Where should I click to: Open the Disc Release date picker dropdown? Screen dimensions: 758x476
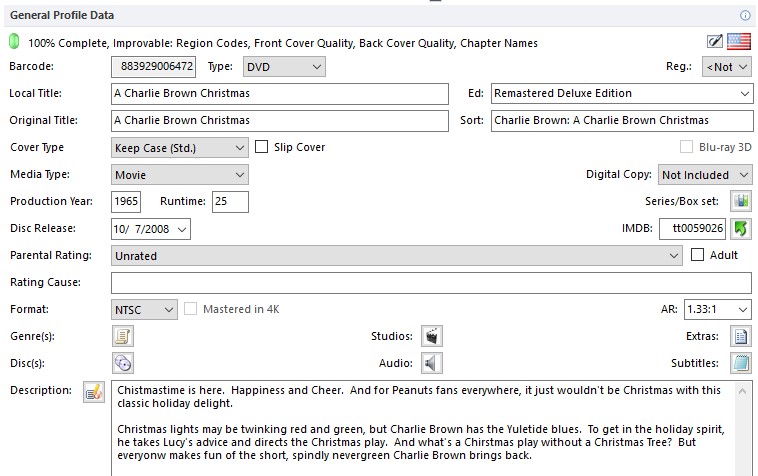pyautogui.click(x=182, y=229)
